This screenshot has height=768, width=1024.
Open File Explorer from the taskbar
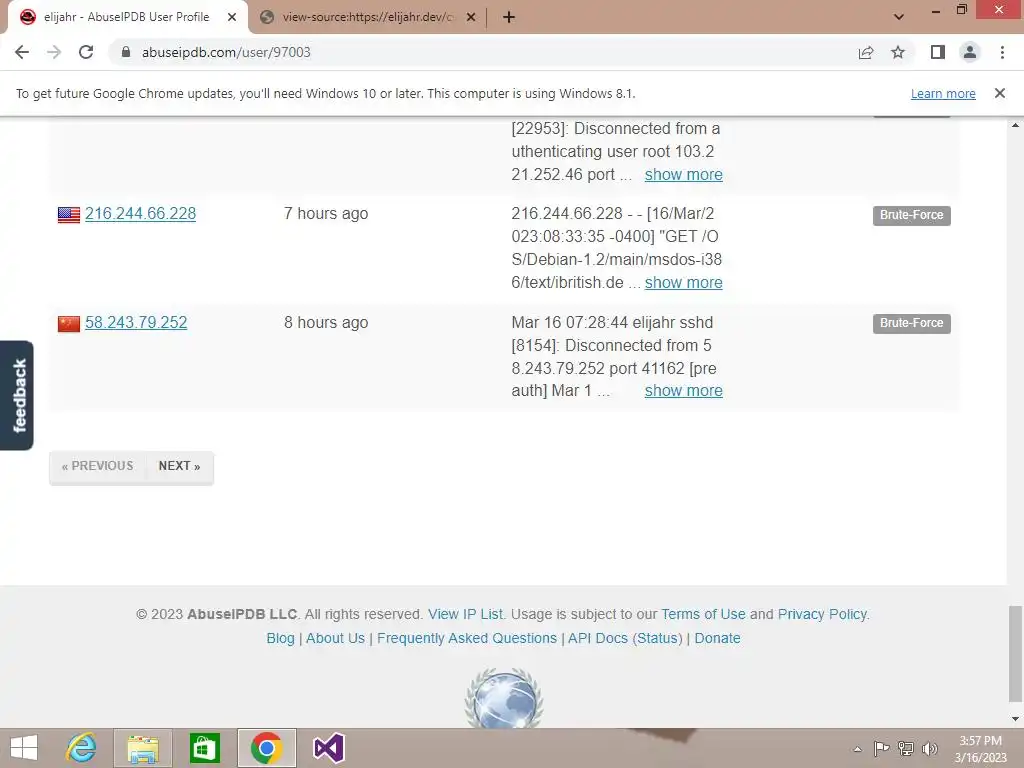(143, 748)
